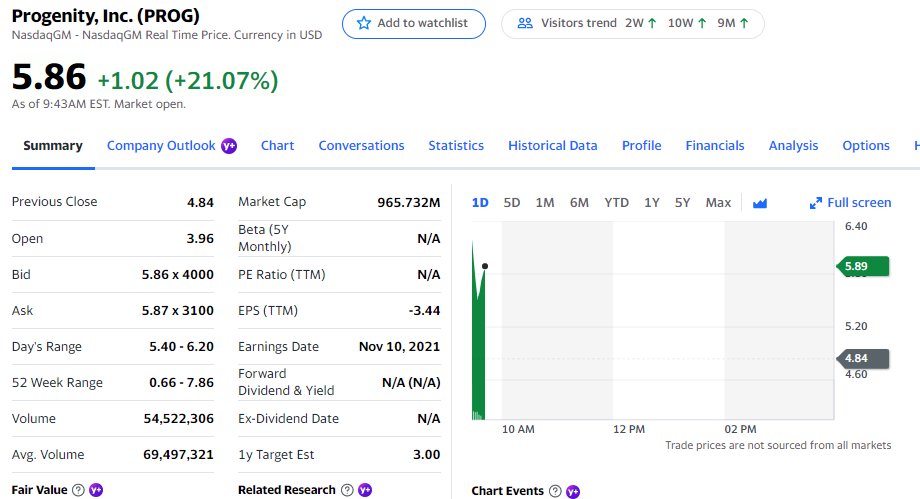Click the gray 4.84 previous close label
The width and height of the screenshot is (920, 499).
pos(862,358)
